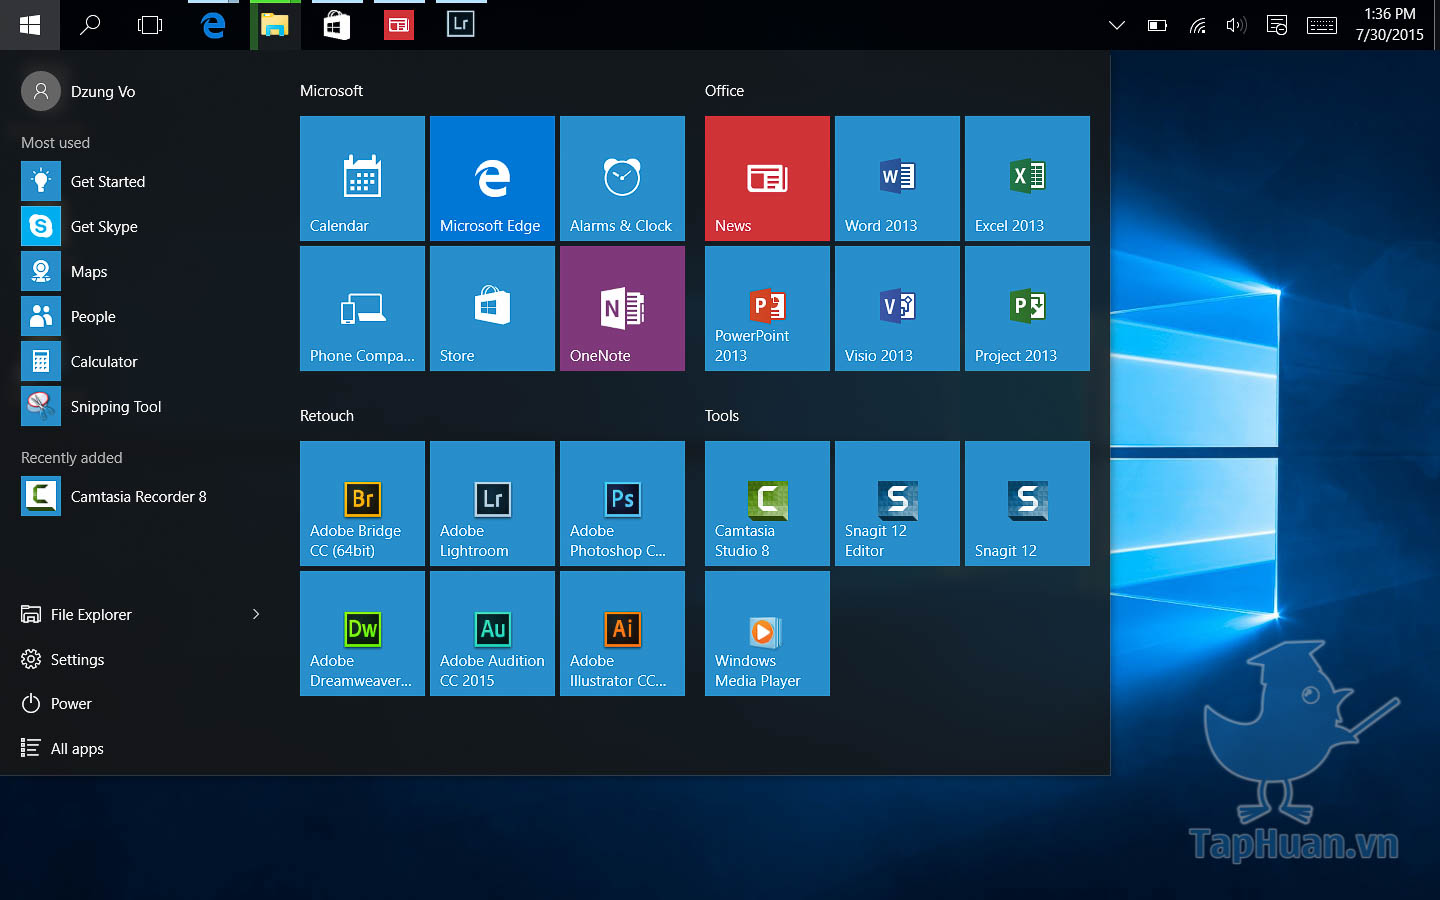Open the Word 2013 tile
Image resolution: width=1440 pixels, height=900 pixels.
pos(897,178)
